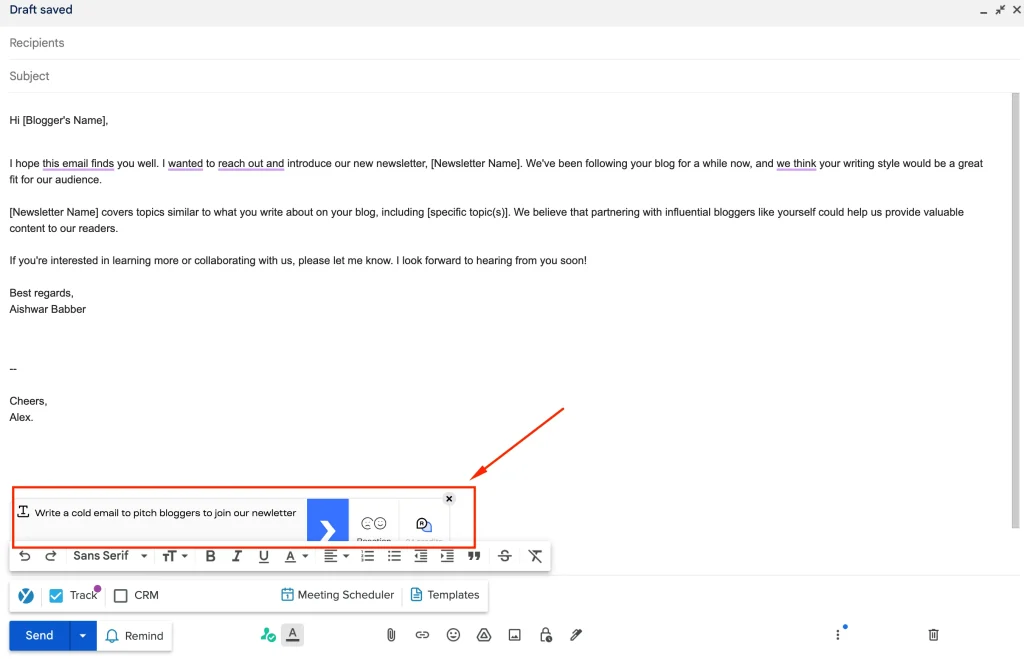Disable the Track checkbox
This screenshot has width=1024, height=659.
[56, 595]
